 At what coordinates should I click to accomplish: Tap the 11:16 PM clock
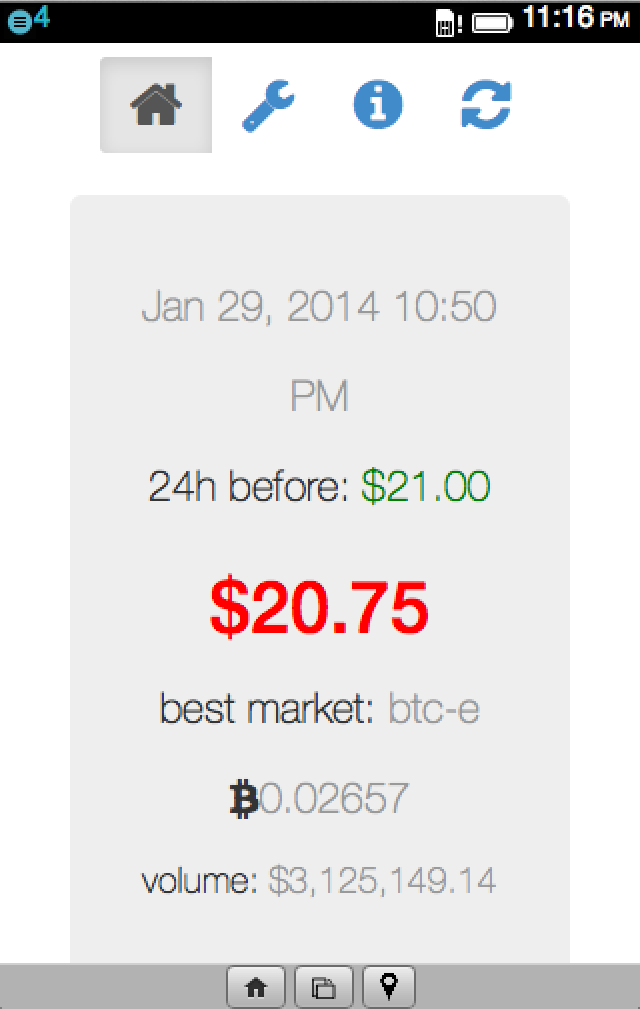coord(575,18)
